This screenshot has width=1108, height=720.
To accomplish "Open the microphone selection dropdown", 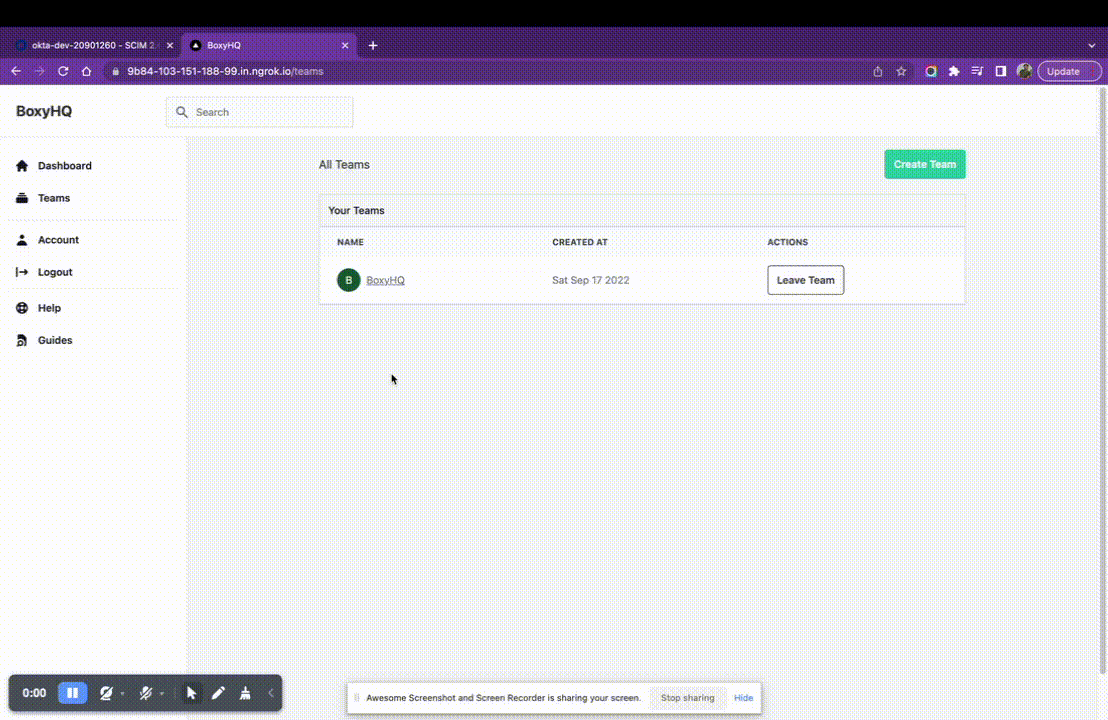I will [x=162, y=693].
